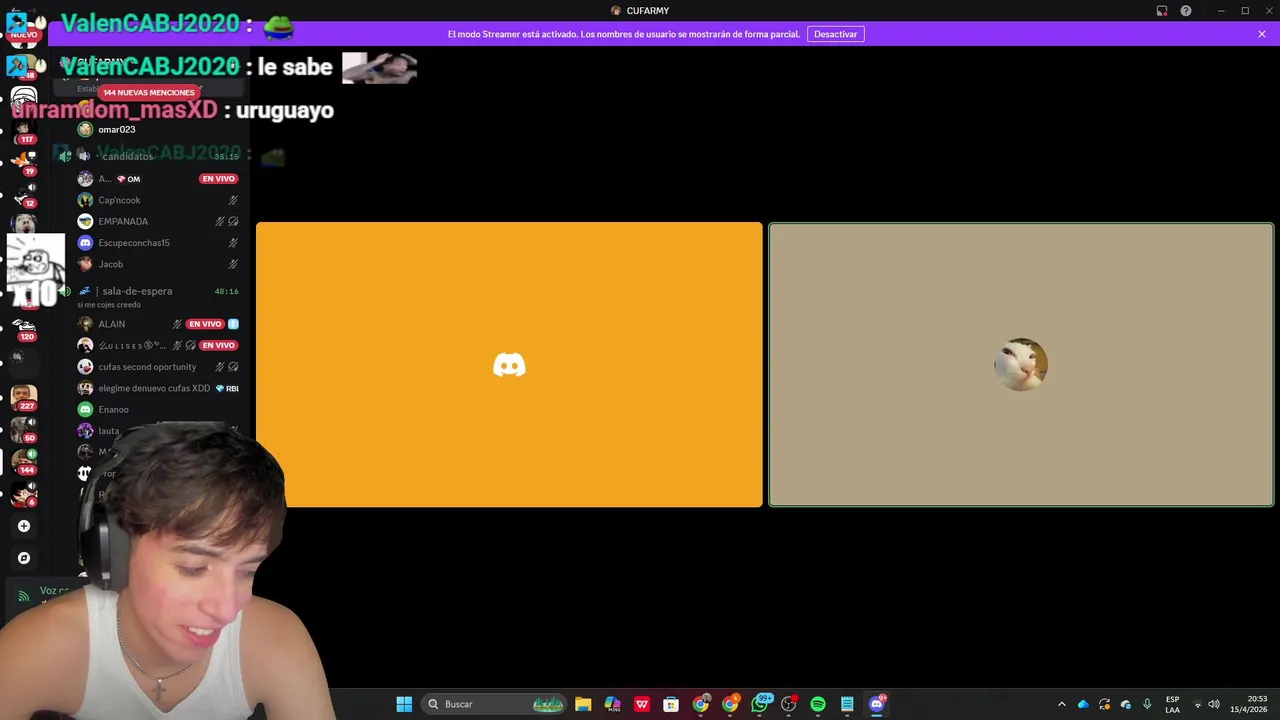
Task: Open the Wi-Fi network tray icon
Action: point(1198,704)
